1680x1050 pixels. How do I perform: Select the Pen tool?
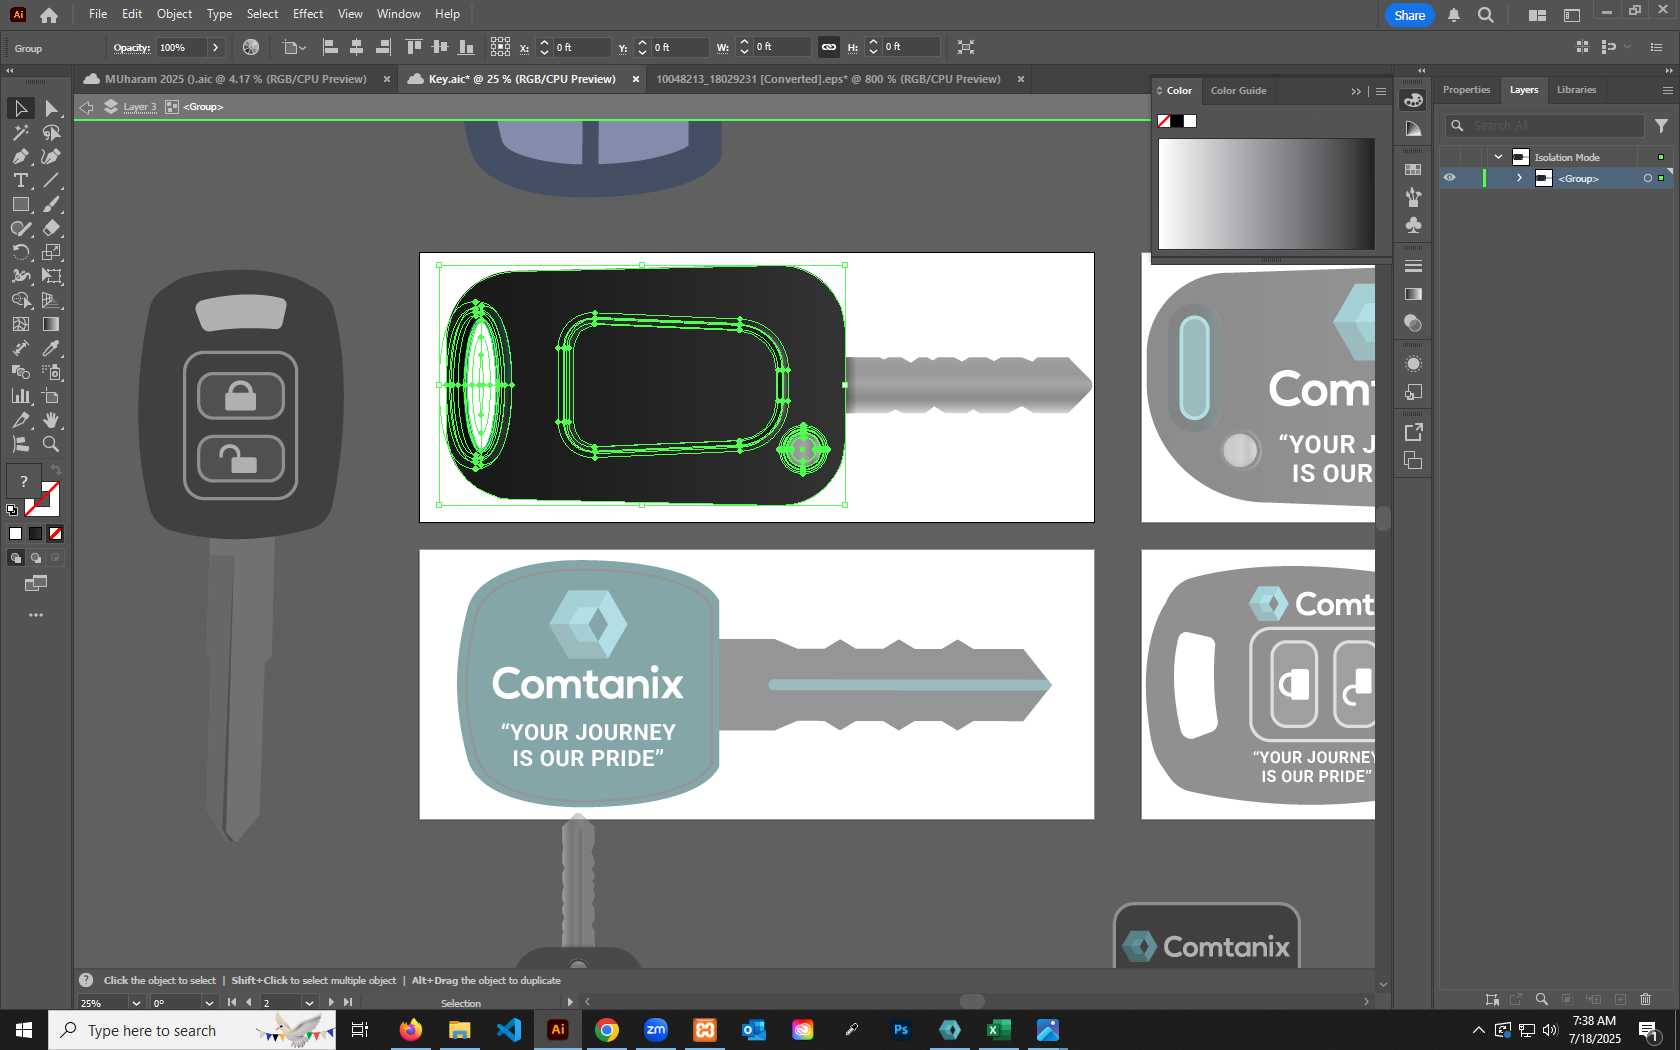click(20, 156)
